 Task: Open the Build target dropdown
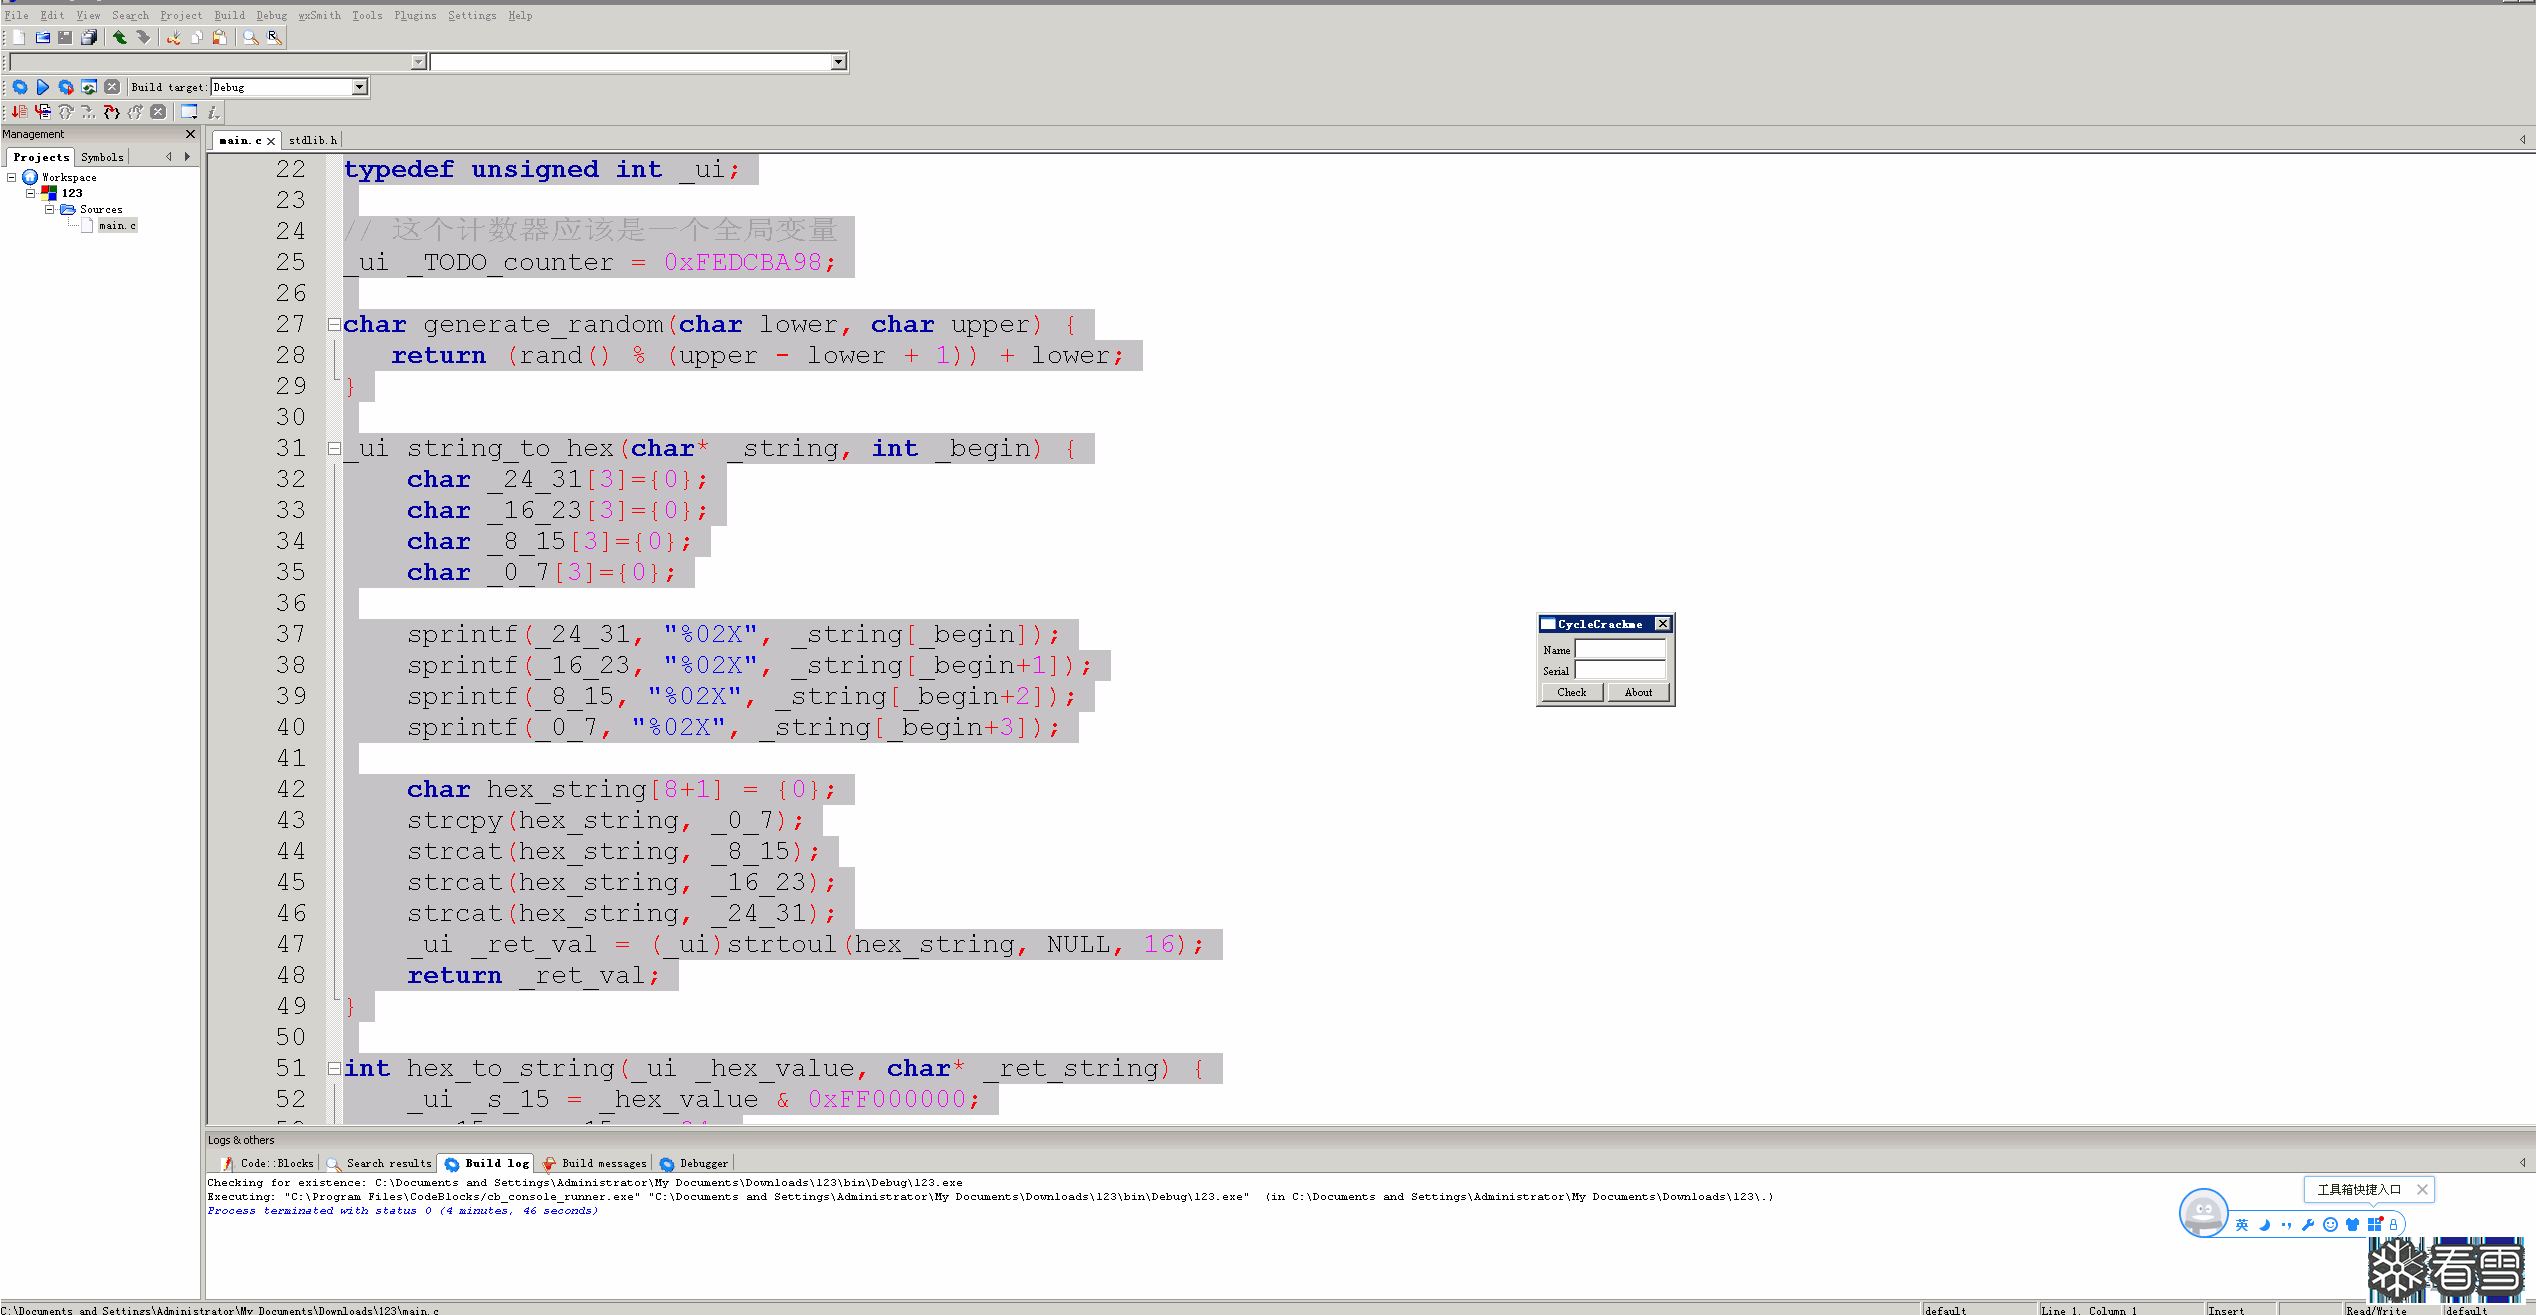pyautogui.click(x=359, y=87)
